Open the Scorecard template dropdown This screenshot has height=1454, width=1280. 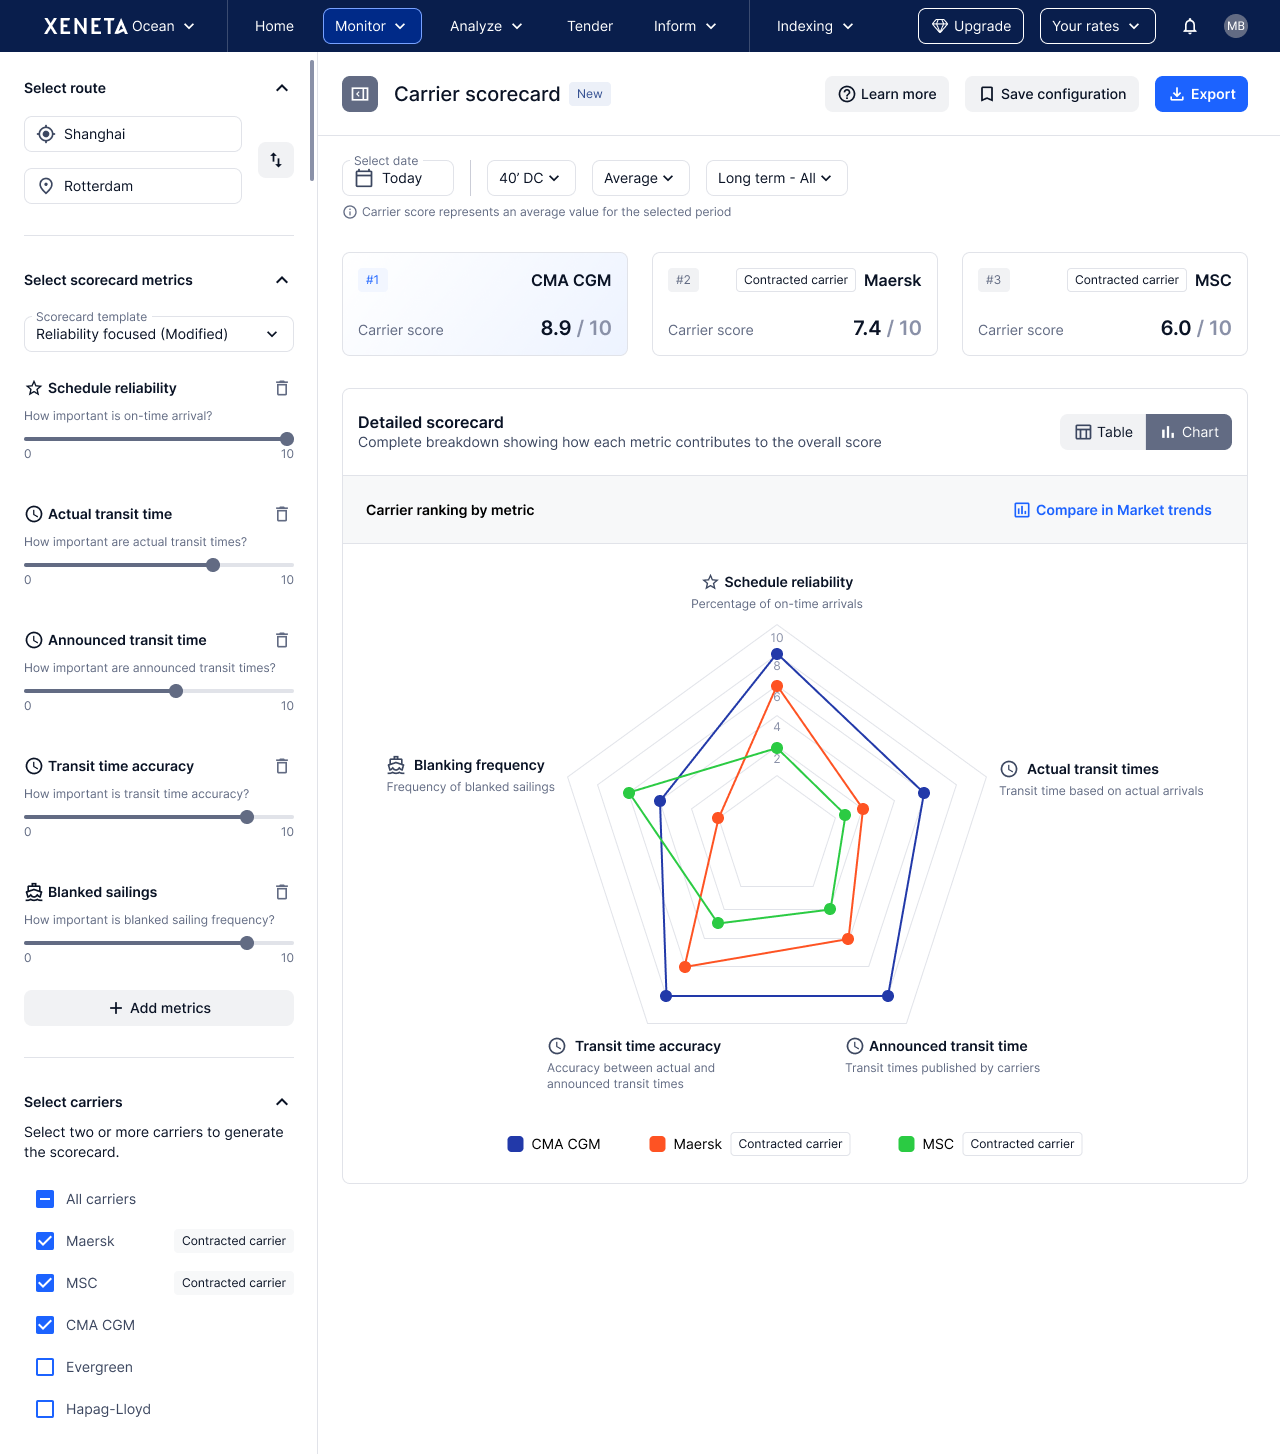coord(158,334)
